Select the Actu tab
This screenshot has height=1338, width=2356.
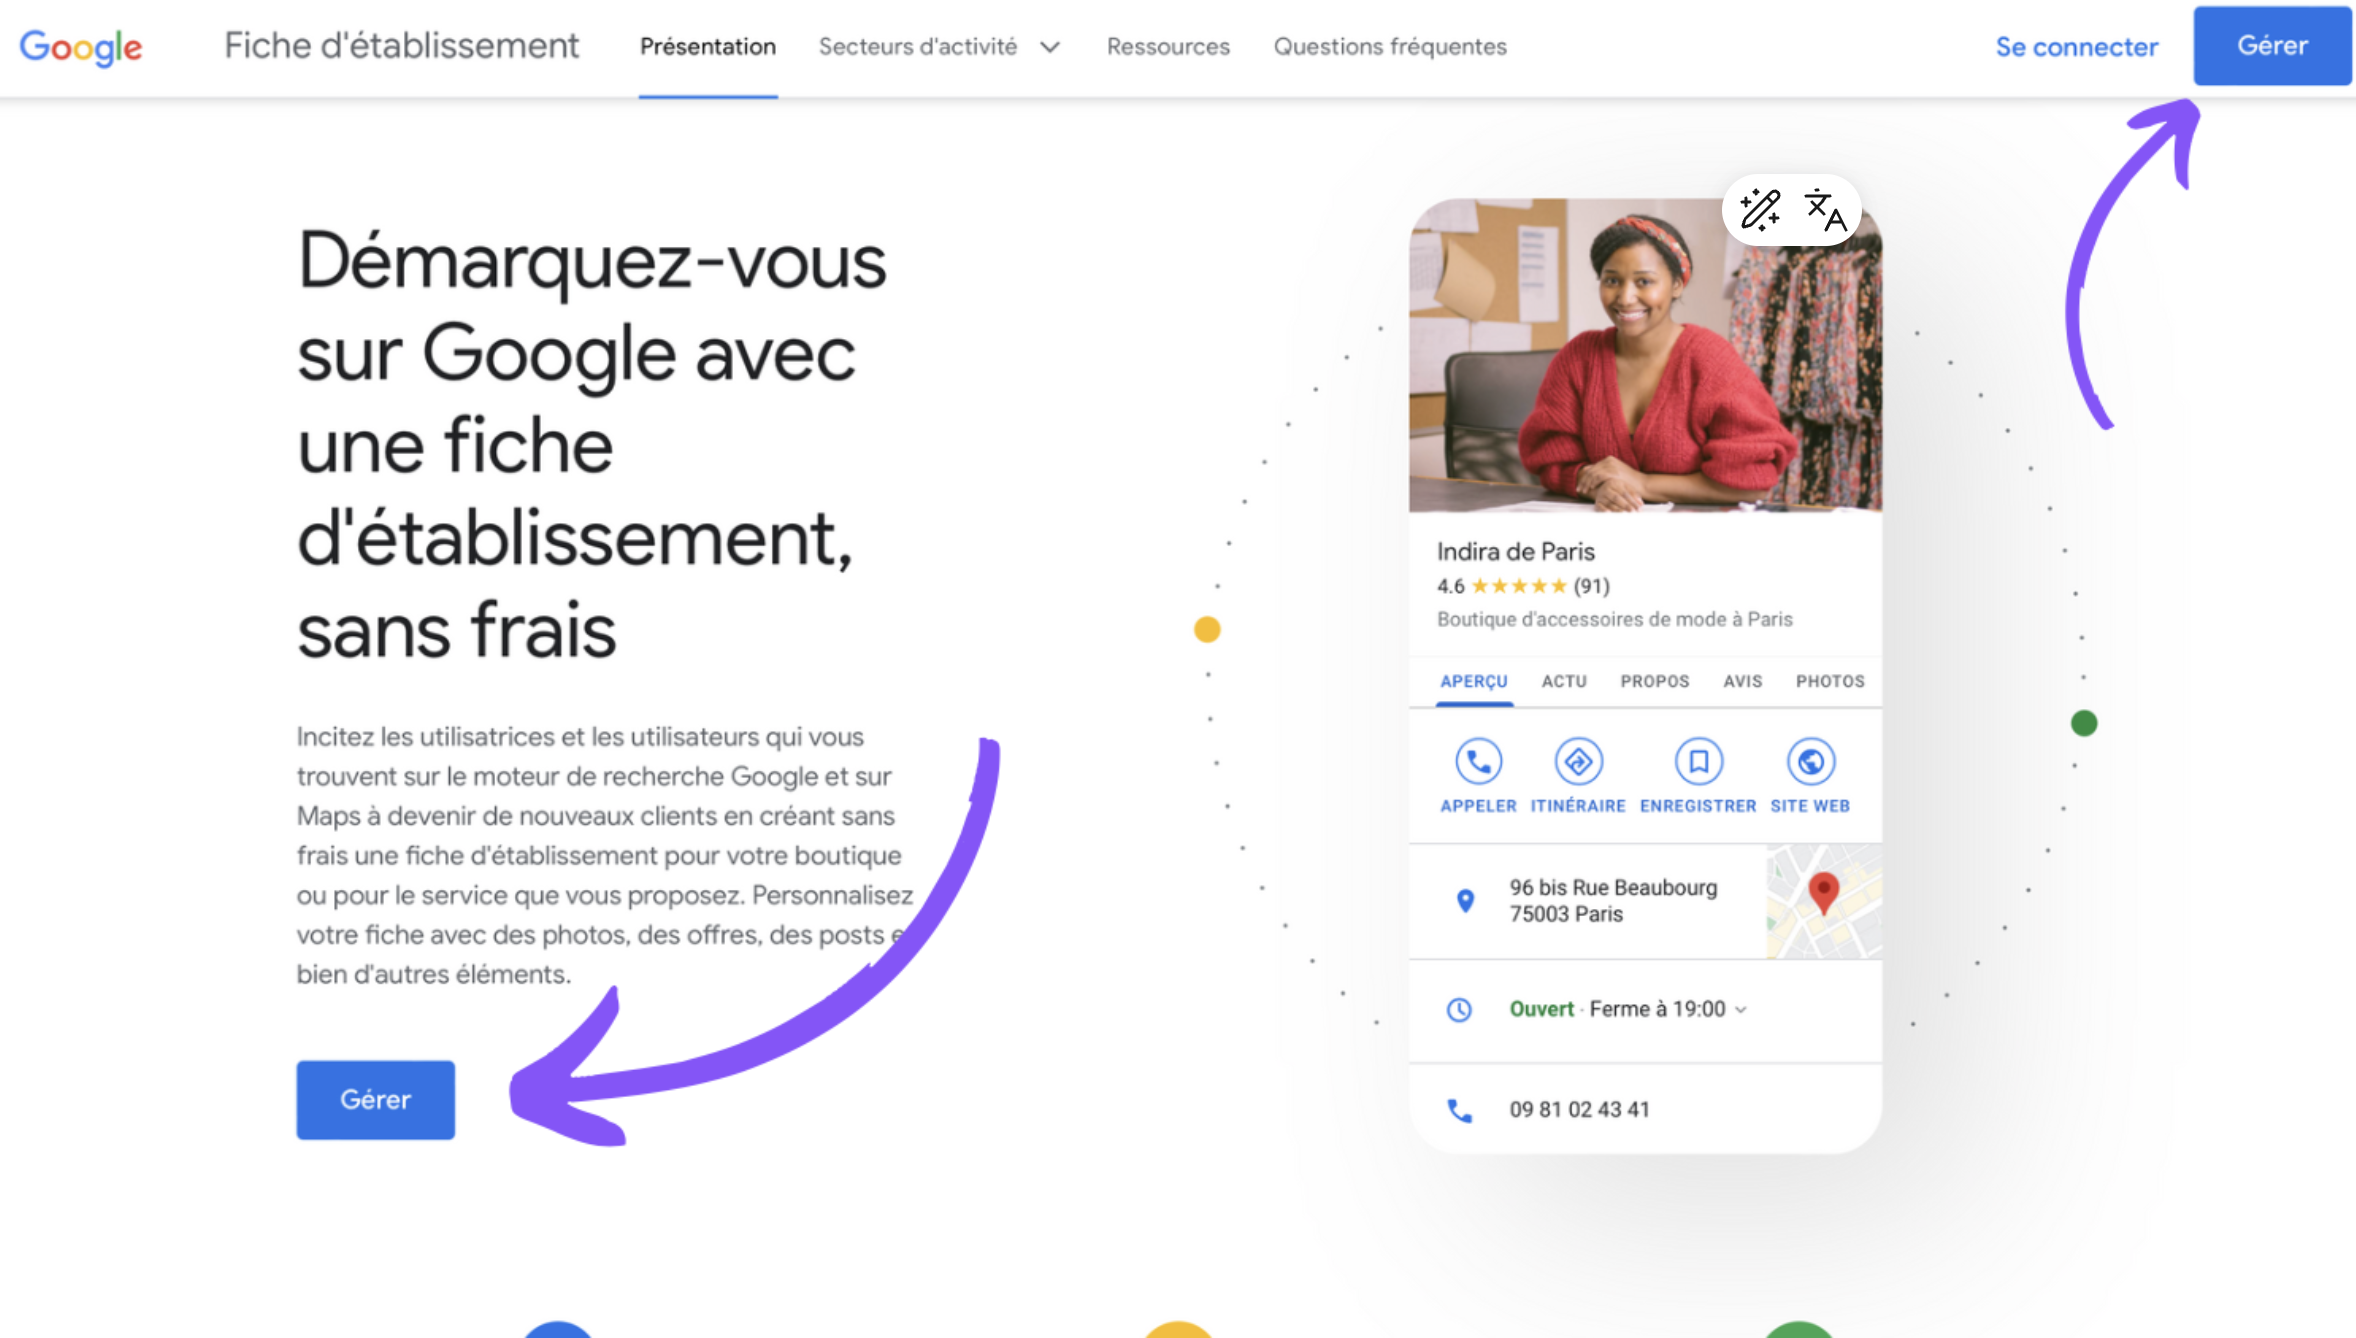(x=1564, y=681)
